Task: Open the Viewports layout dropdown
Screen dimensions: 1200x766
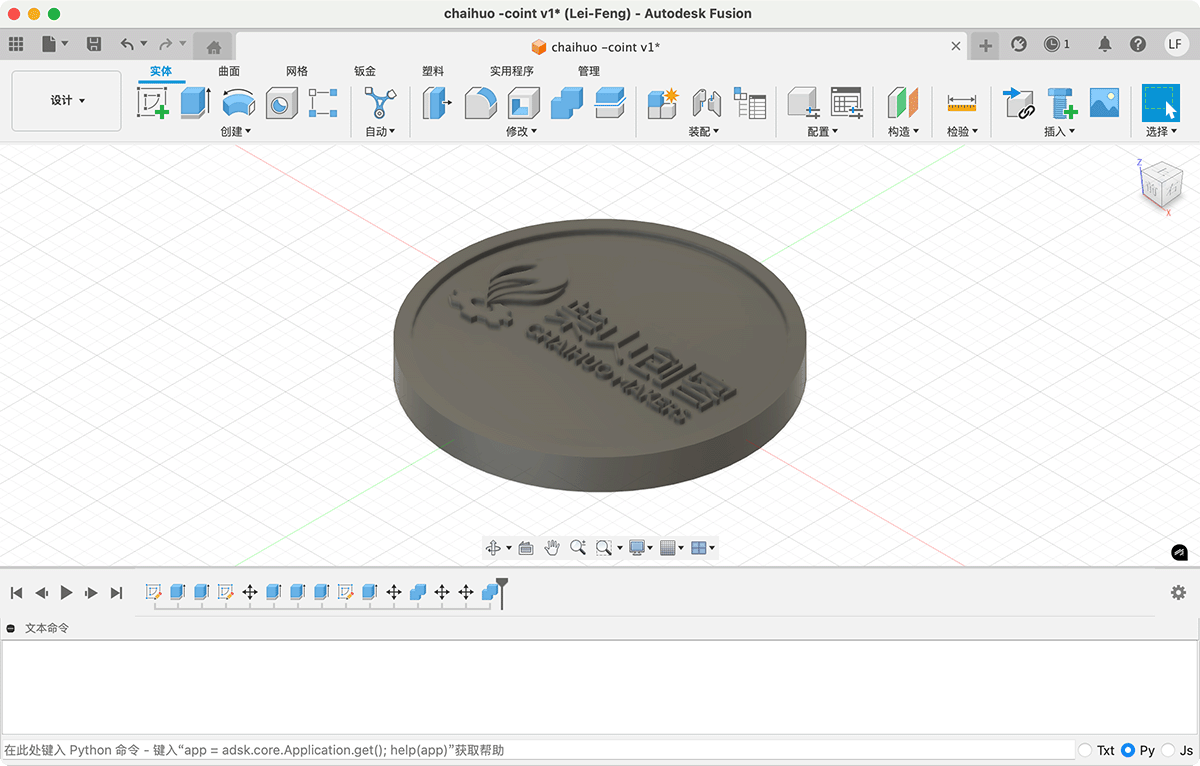Action: click(703, 547)
